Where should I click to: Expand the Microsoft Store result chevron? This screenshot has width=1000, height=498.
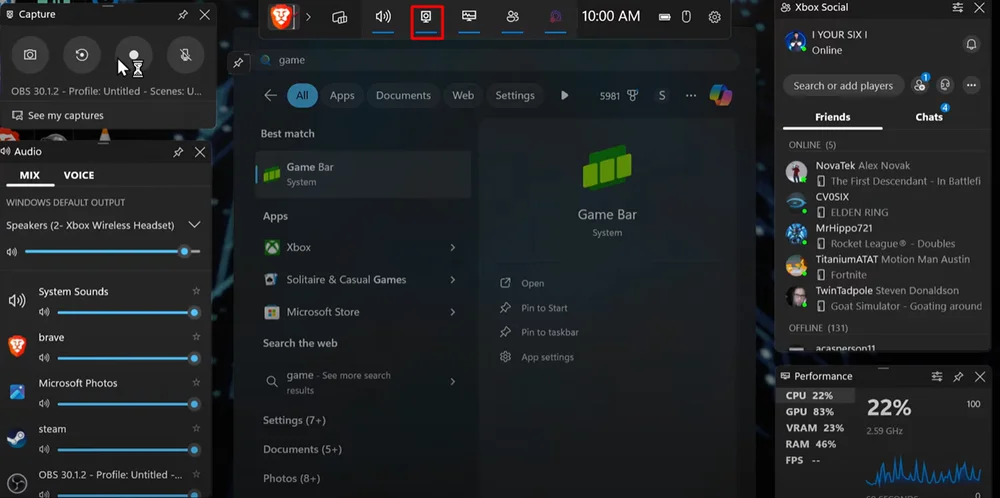(x=453, y=312)
